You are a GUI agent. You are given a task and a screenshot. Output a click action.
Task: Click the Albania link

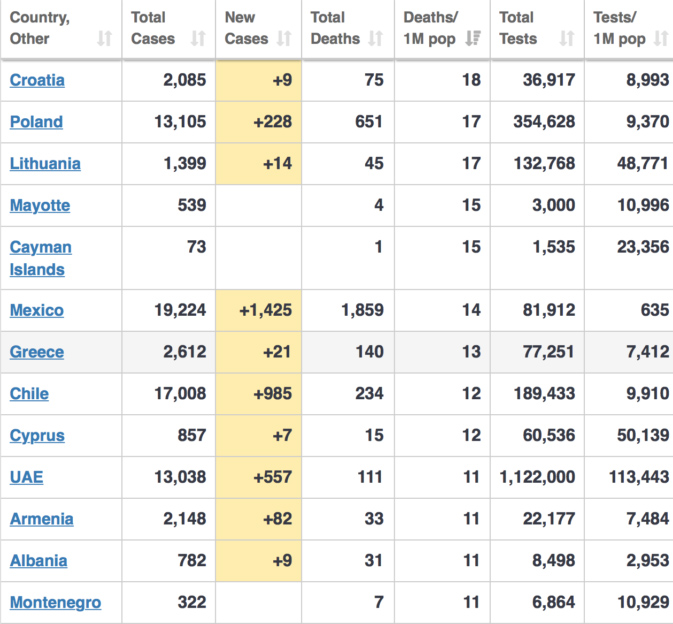(38, 561)
